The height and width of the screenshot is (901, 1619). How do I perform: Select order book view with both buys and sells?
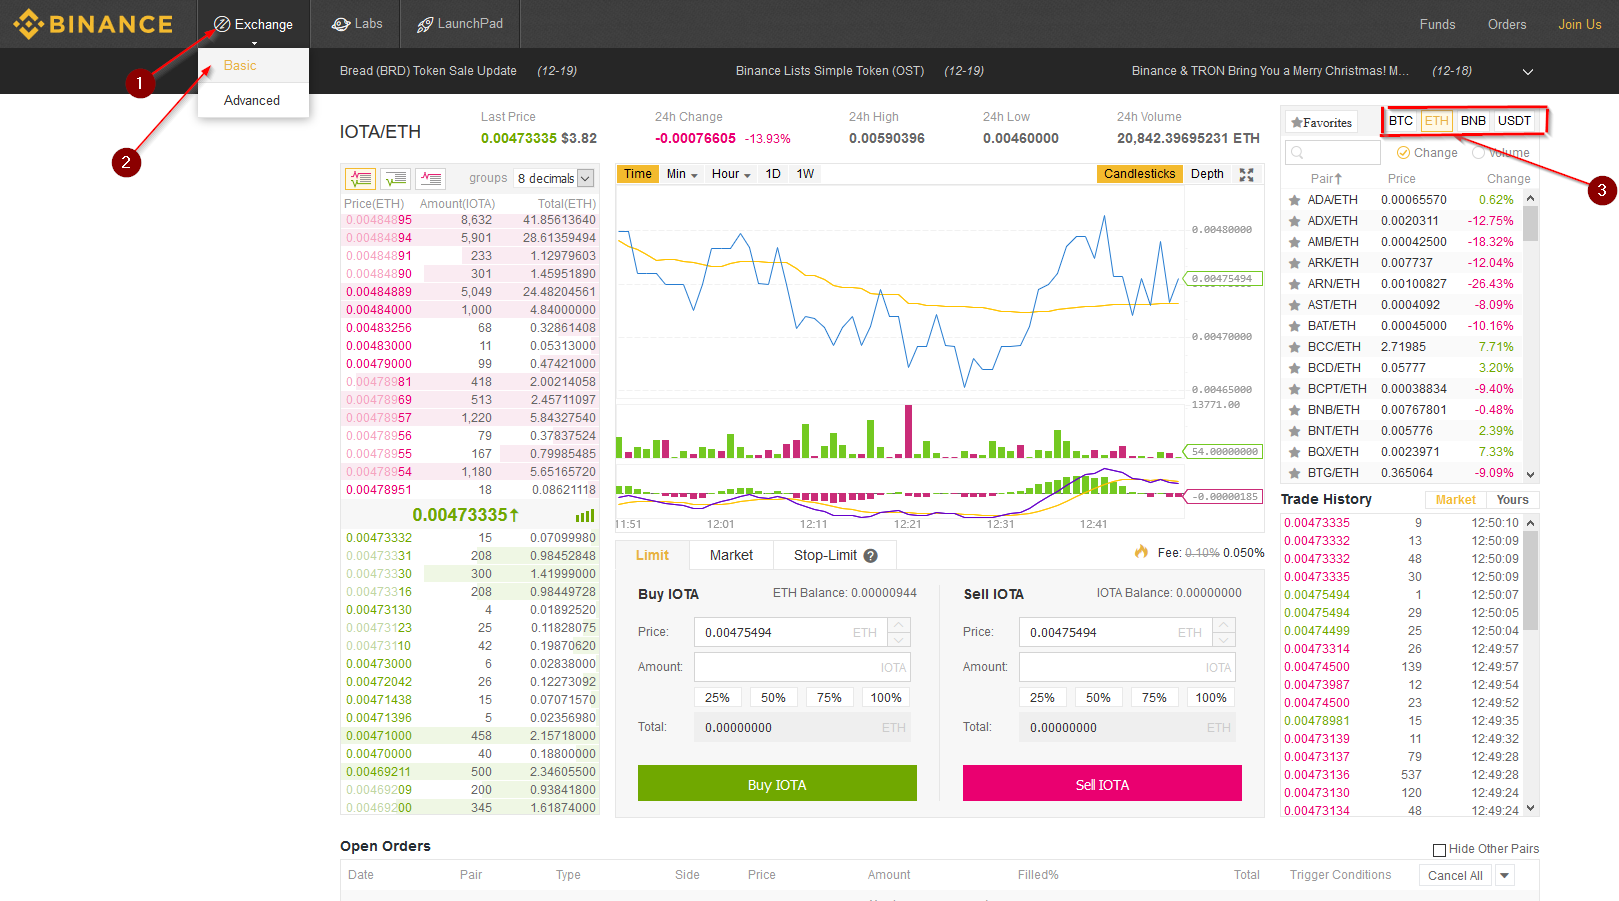click(360, 178)
